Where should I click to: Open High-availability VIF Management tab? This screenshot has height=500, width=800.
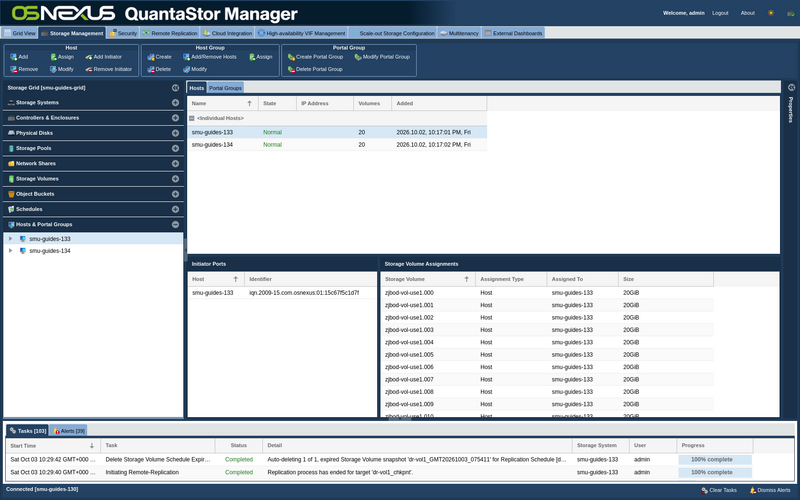302,33
